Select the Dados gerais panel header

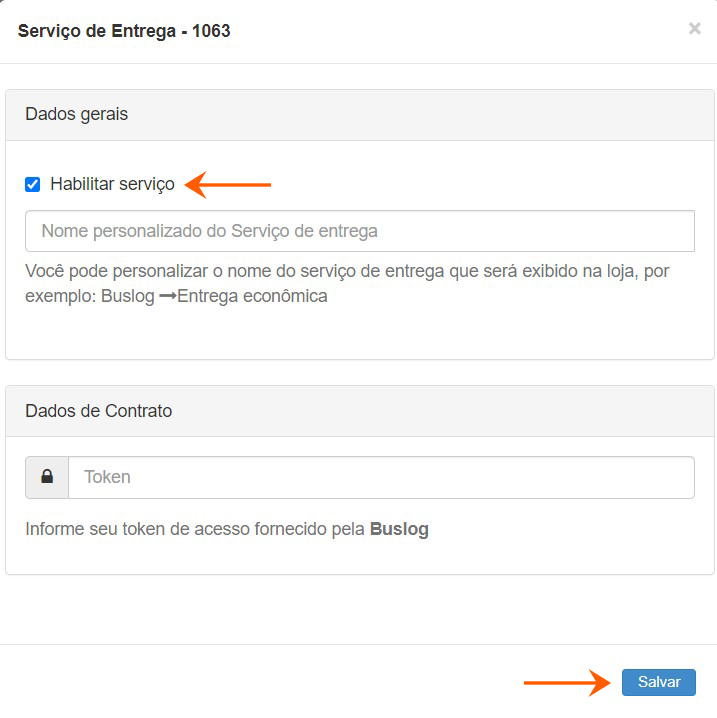pos(77,114)
